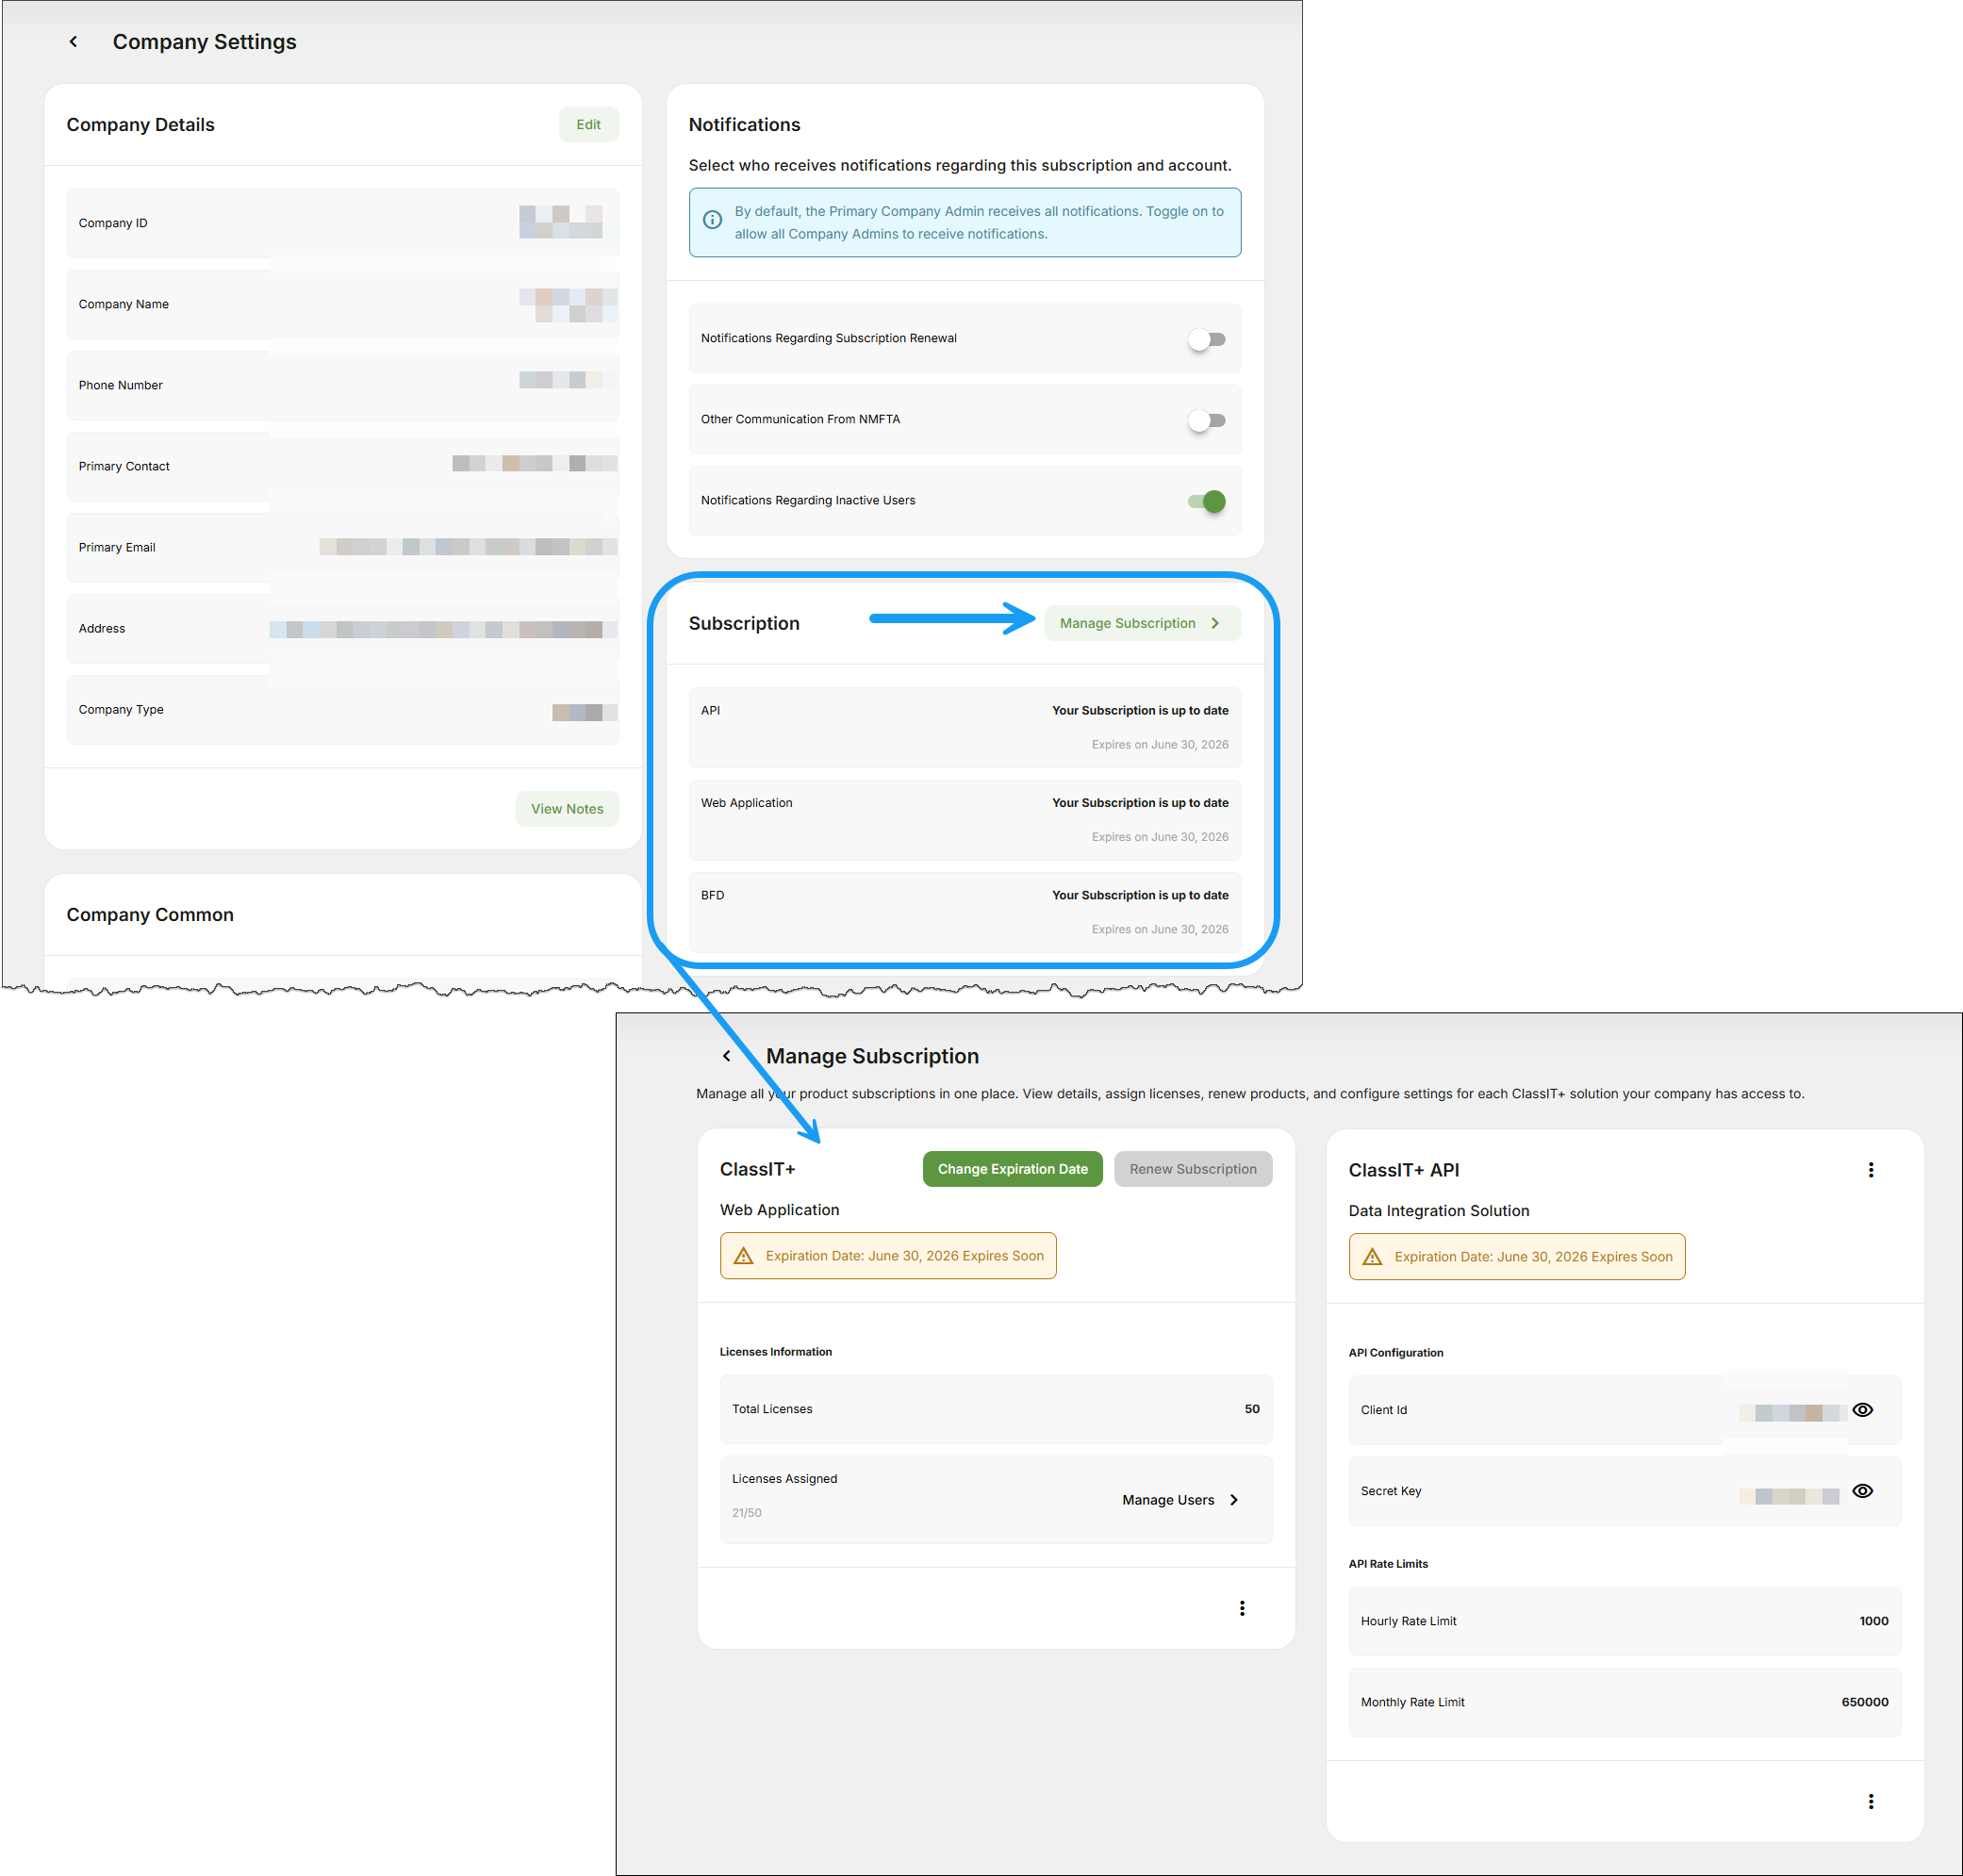Click warning icon in ClassIT+ expiration notice
The height and width of the screenshot is (1876, 1963).
point(743,1256)
